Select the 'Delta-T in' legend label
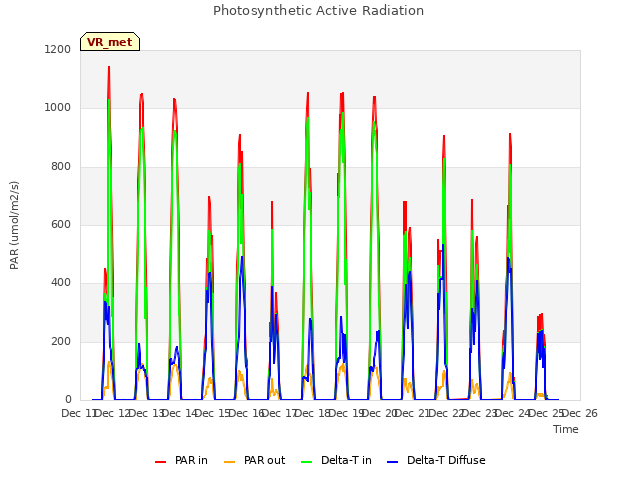 tap(346, 460)
